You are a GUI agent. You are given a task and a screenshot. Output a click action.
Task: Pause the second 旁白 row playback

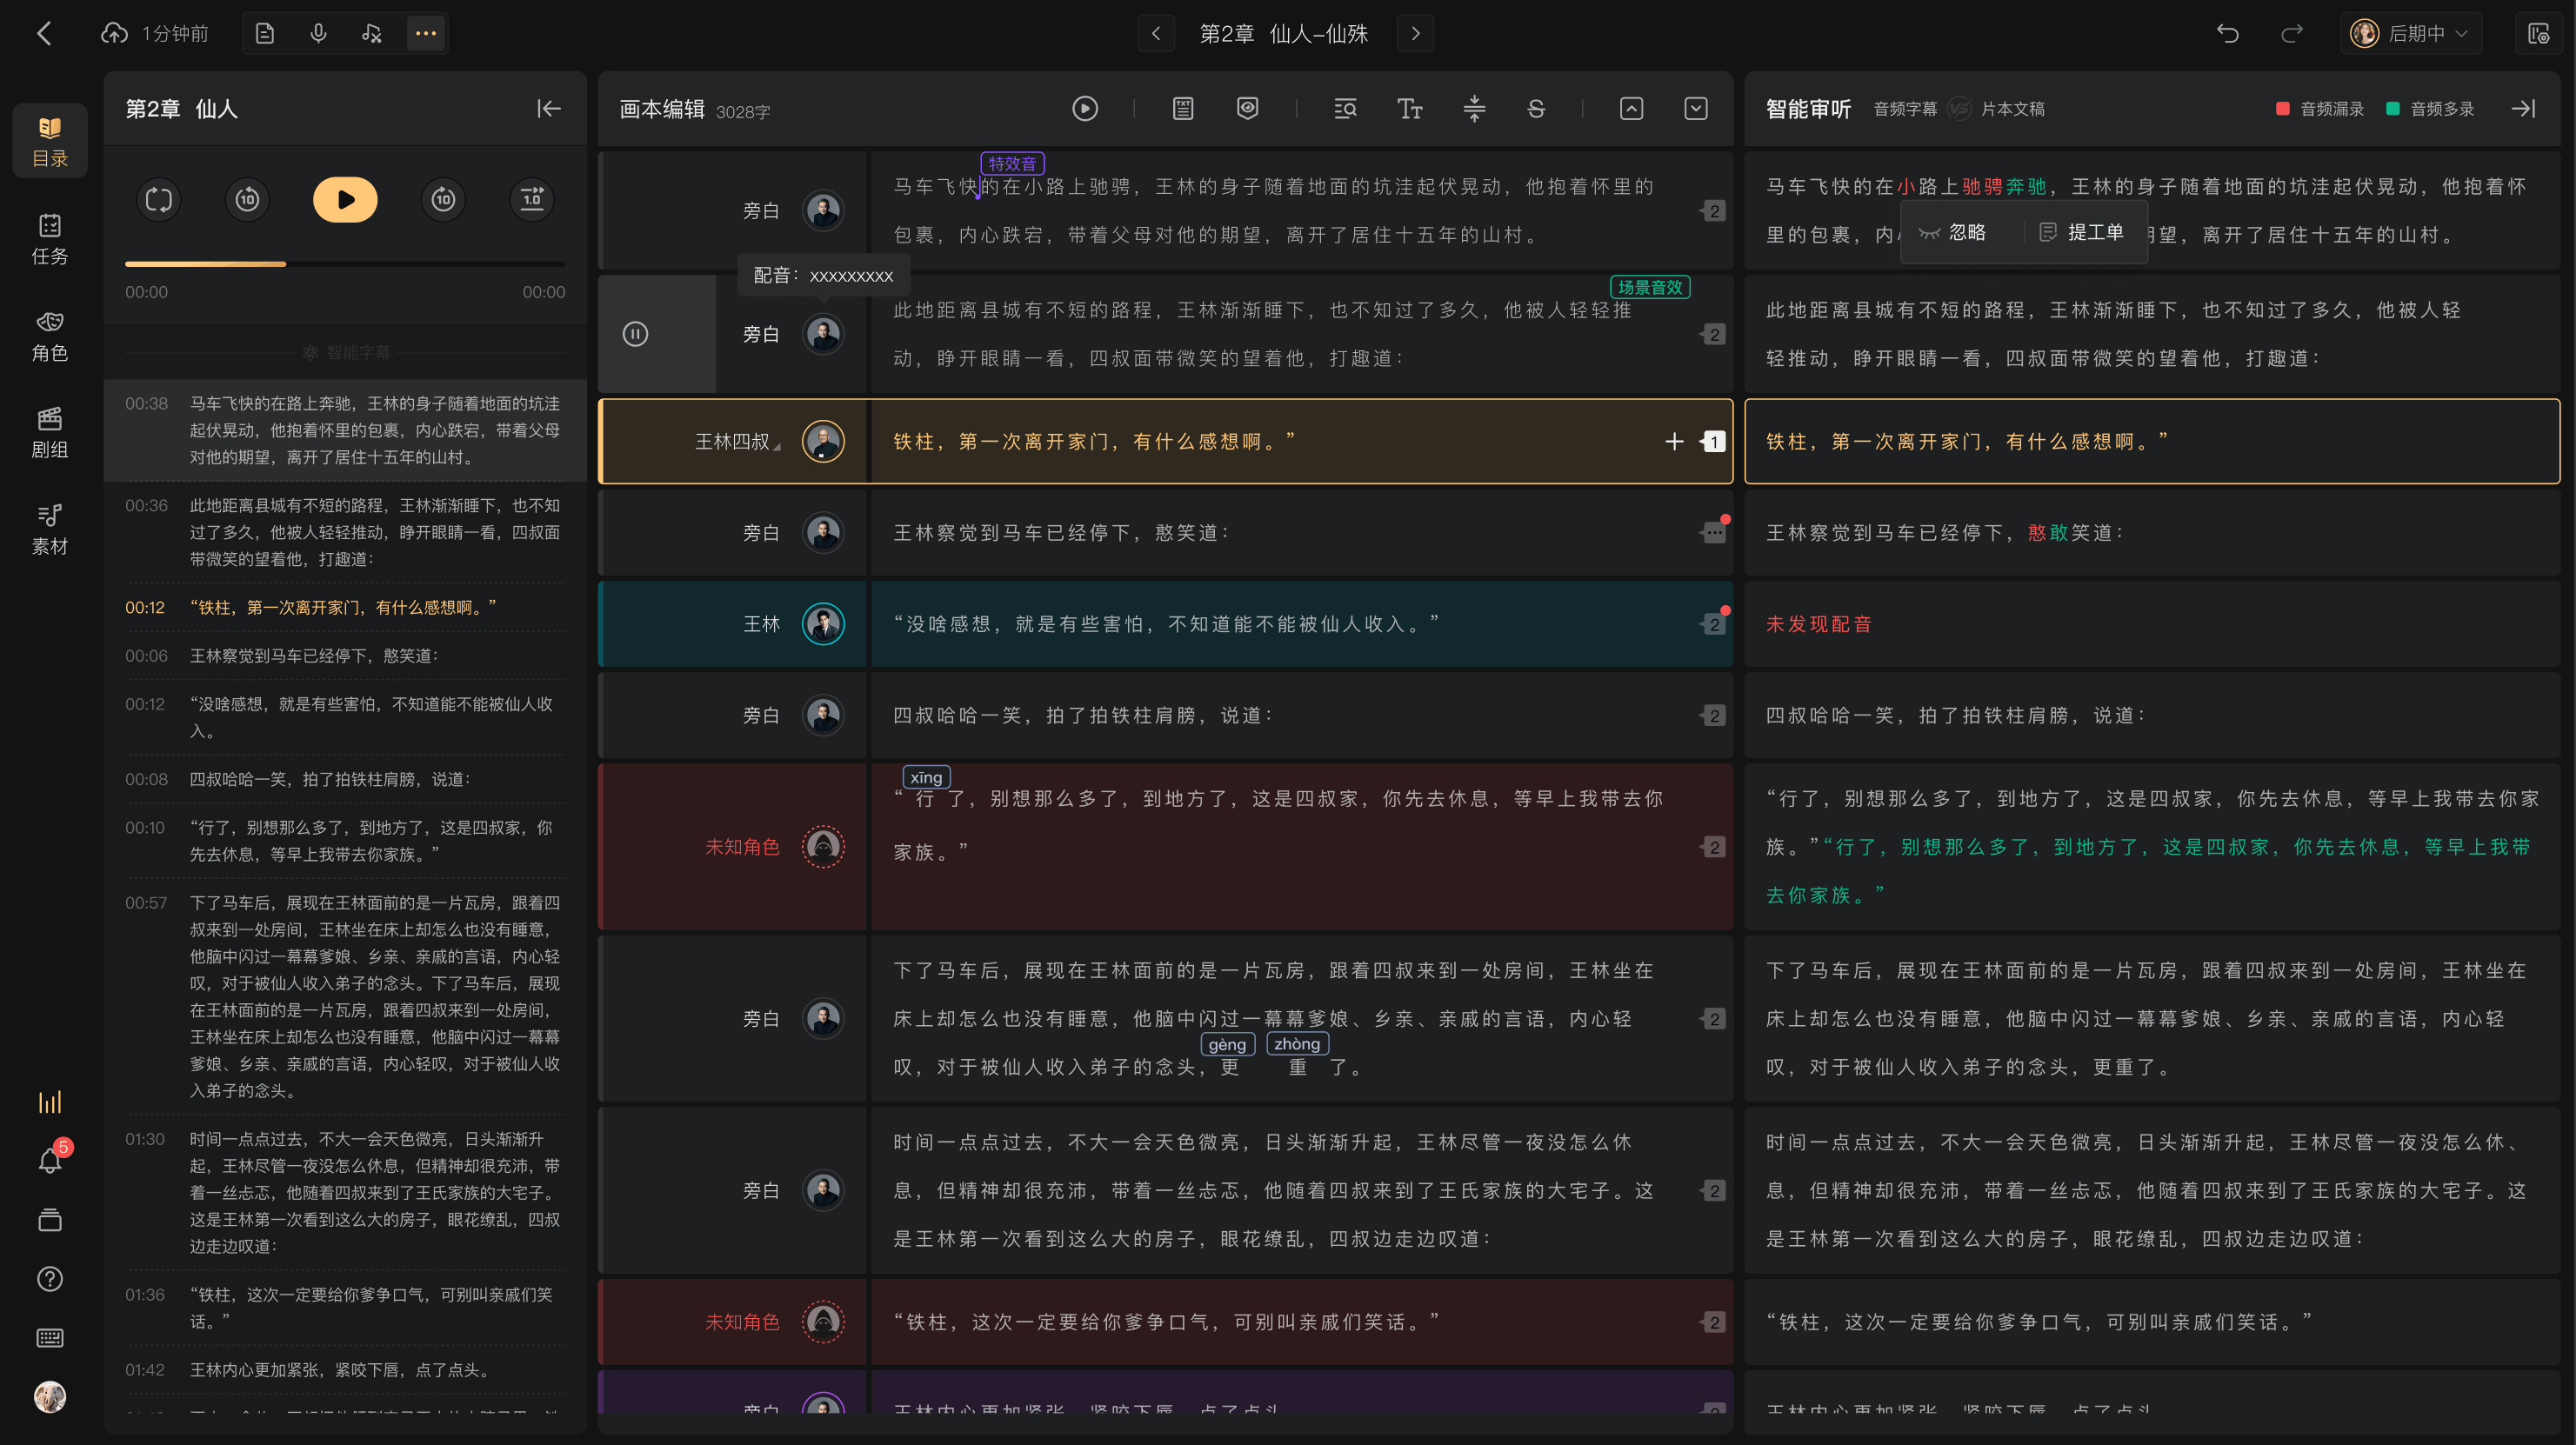(636, 334)
